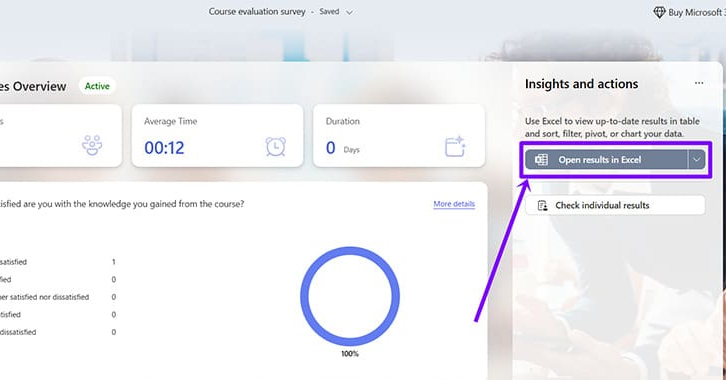Viewport: 726px width, 380px height.
Task: Select the Average Time 00:12 card
Action: point(217,136)
